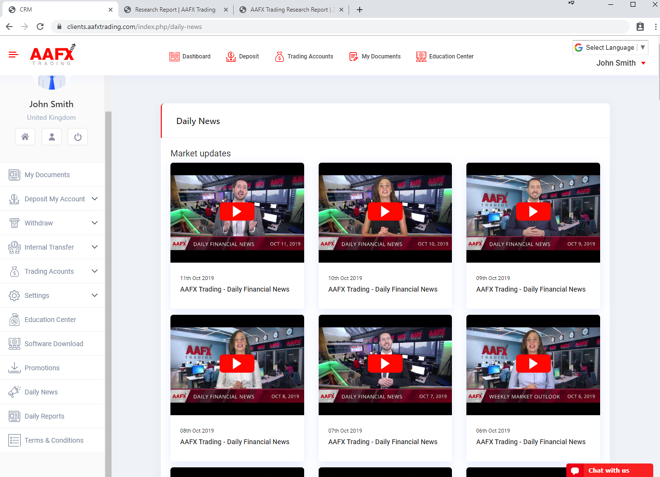Click the Trading Acounts sidebar icon
This screenshot has height=477, width=660.
14,271
